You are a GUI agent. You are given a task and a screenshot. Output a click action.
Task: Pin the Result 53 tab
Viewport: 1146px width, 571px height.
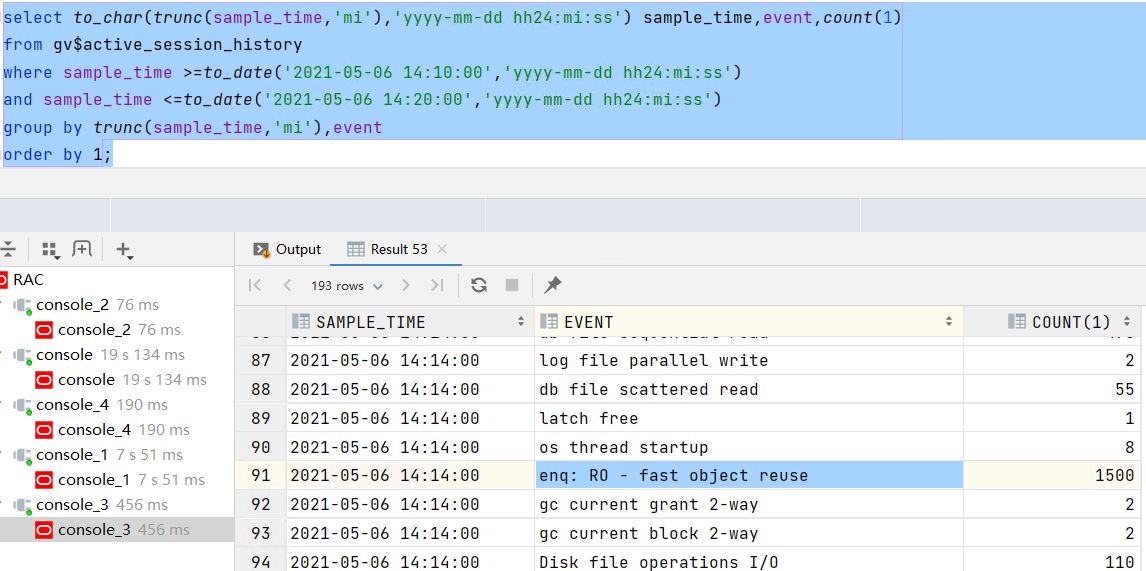pos(553,285)
